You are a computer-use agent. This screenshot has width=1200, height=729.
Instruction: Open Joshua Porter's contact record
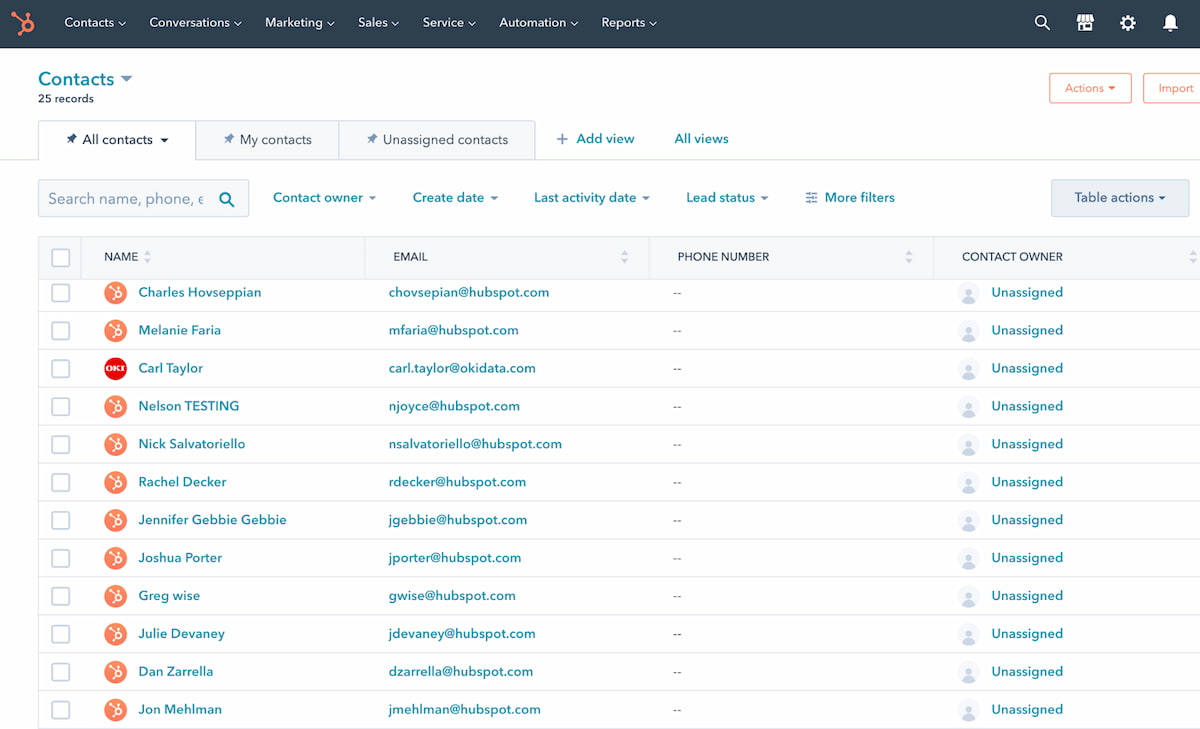(180, 558)
